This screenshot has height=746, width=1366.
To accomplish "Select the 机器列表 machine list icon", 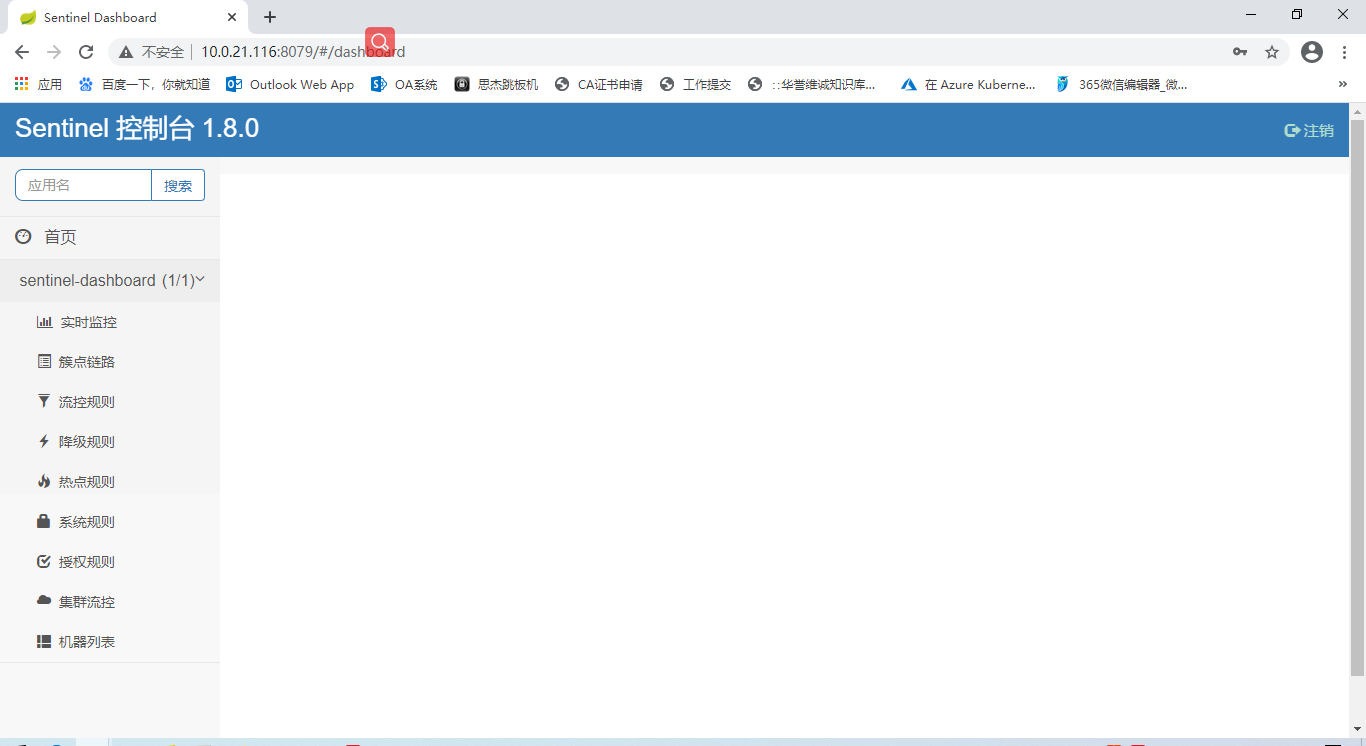I will (x=44, y=641).
